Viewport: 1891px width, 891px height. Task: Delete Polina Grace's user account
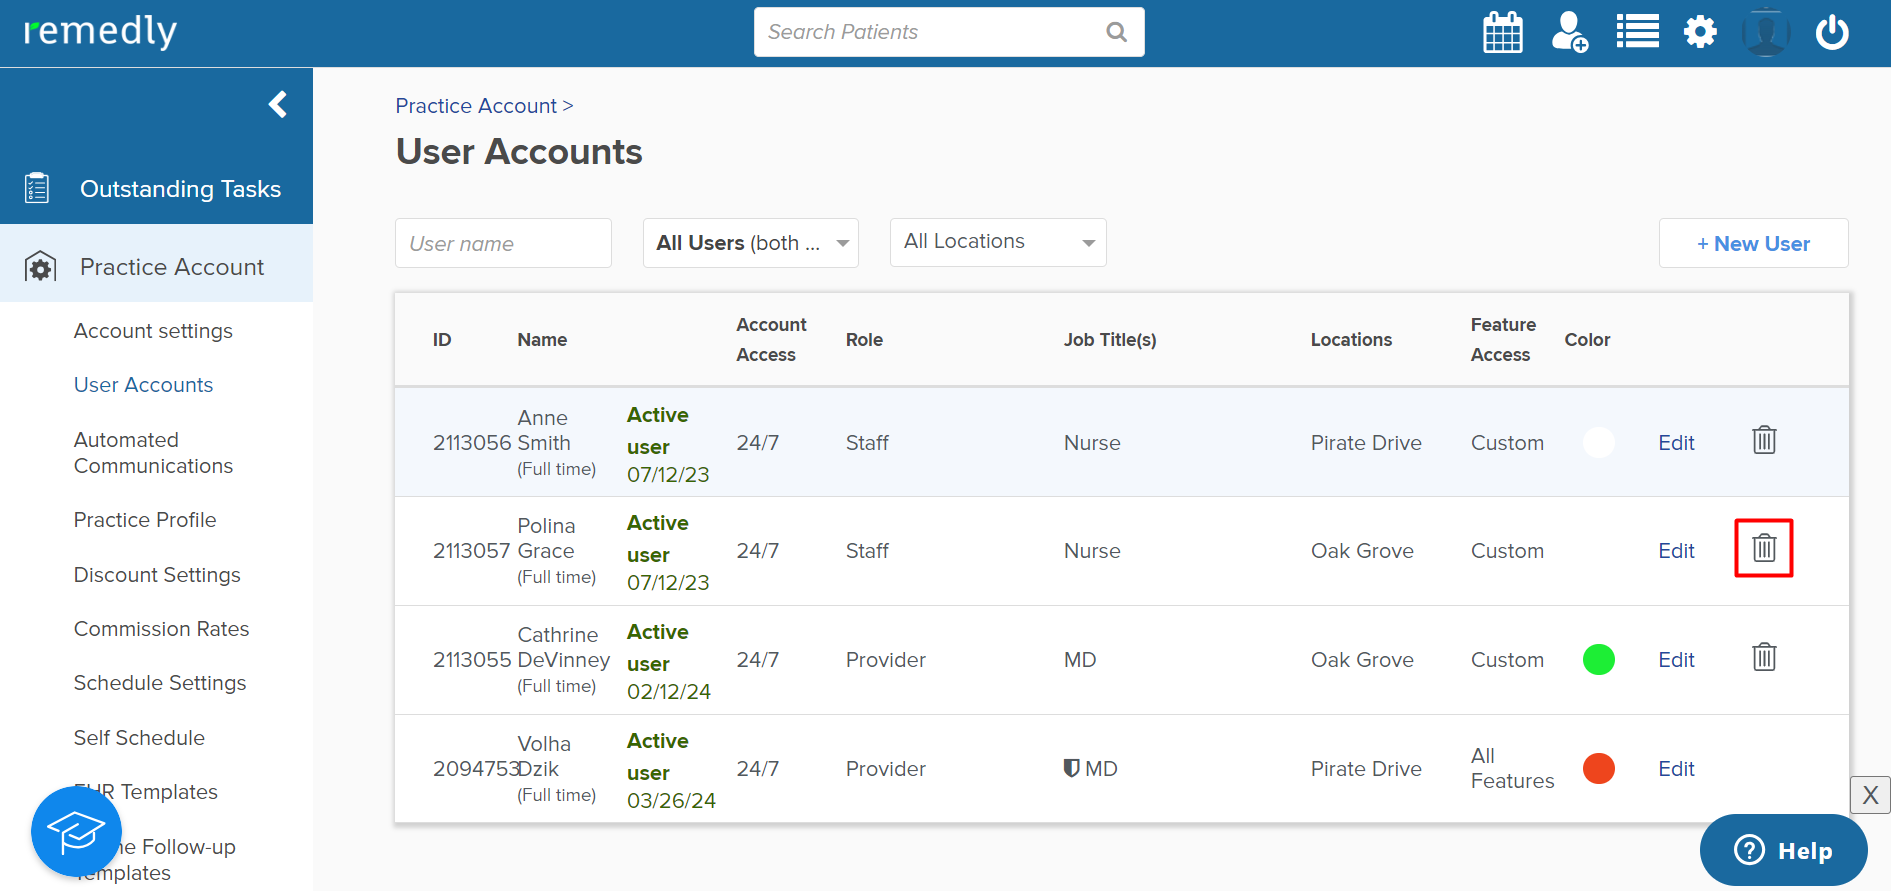click(x=1764, y=548)
